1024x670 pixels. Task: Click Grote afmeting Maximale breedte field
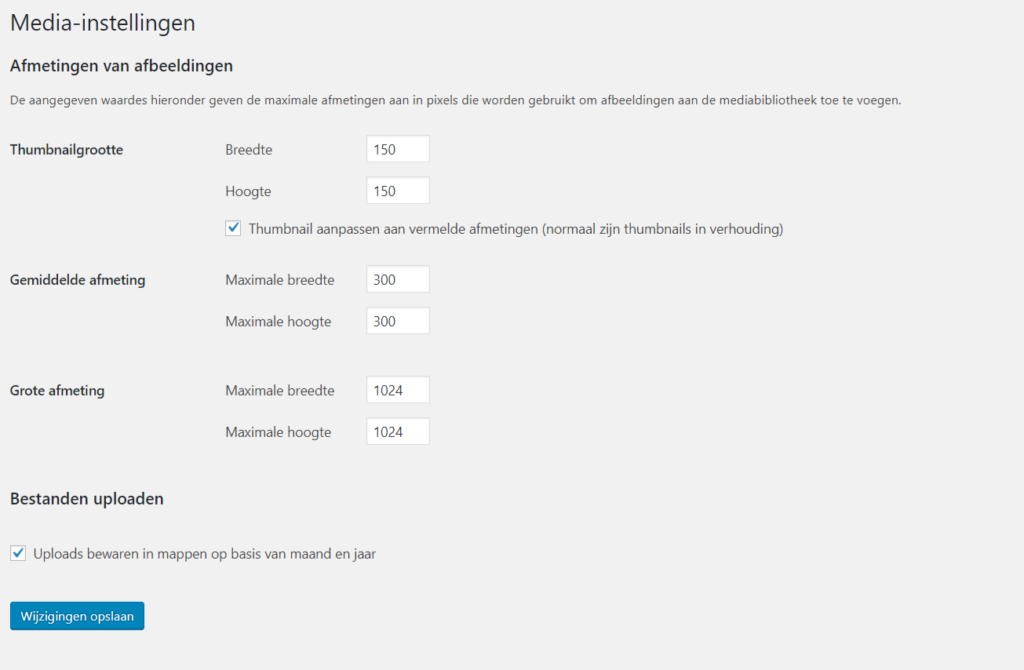pyautogui.click(x=398, y=390)
